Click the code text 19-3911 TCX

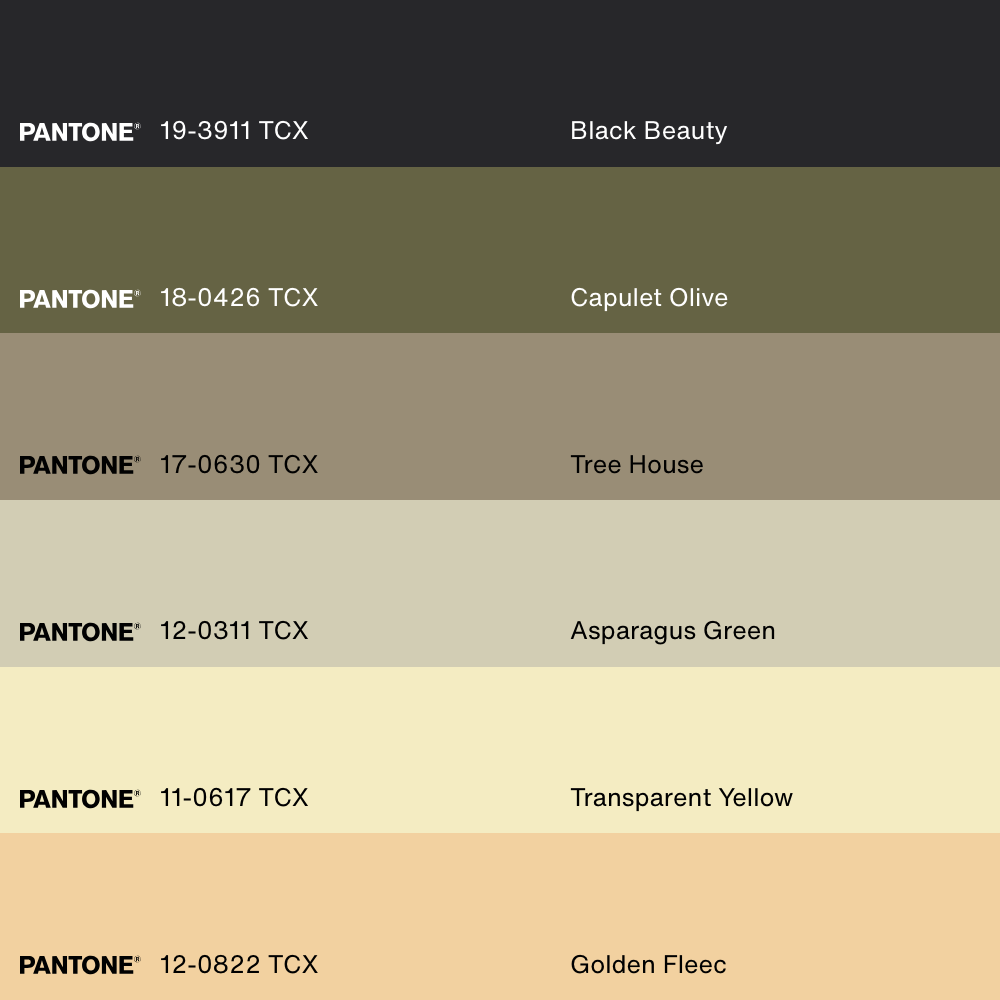(x=234, y=131)
